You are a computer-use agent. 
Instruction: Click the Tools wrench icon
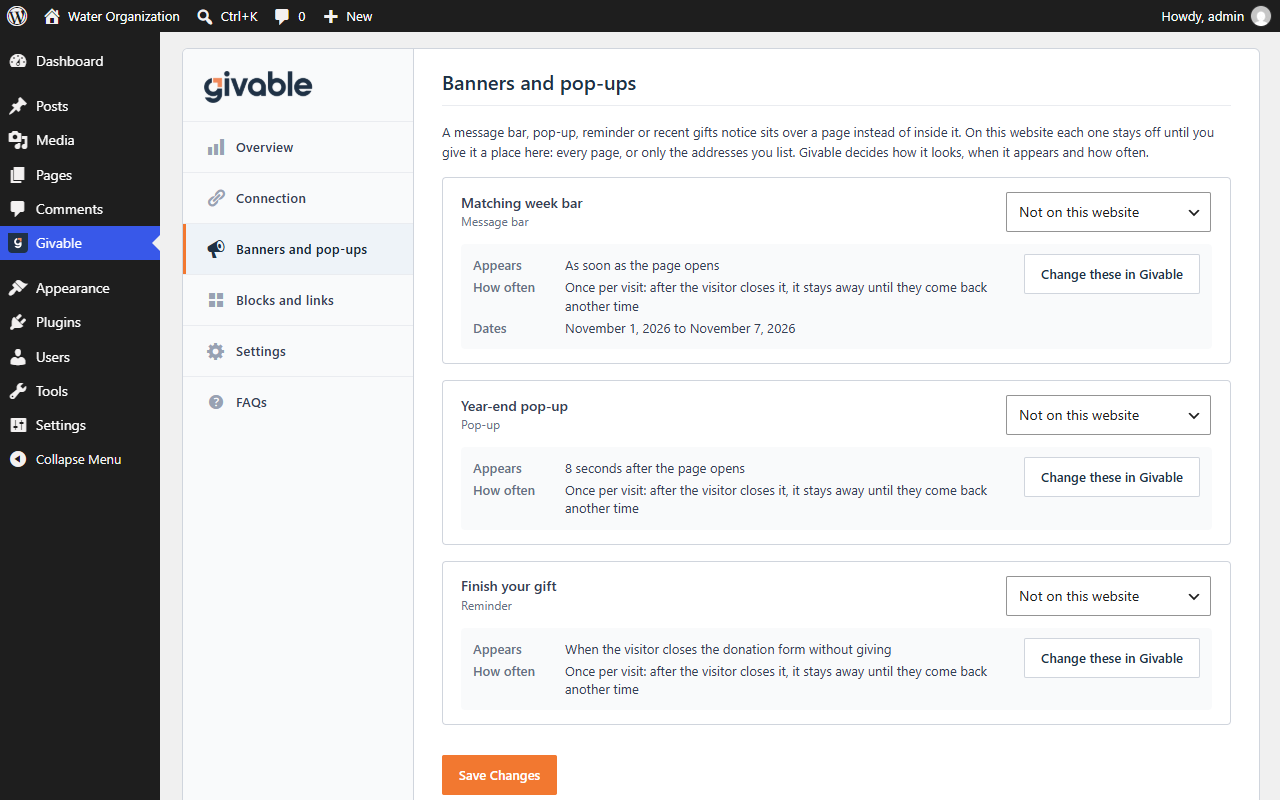click(x=18, y=391)
